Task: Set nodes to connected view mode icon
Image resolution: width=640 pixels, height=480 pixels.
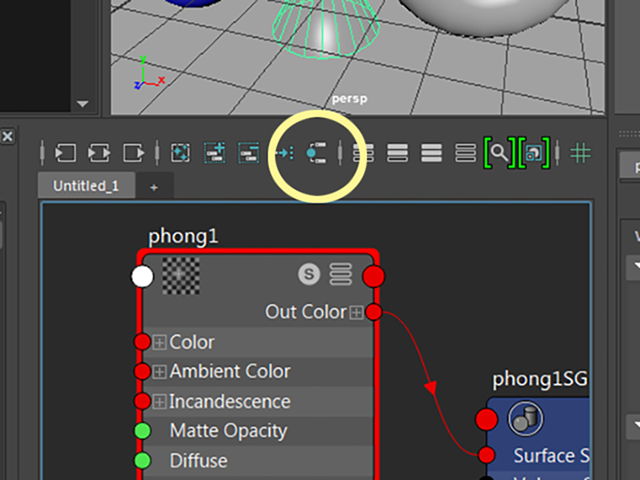Action: tap(397, 153)
